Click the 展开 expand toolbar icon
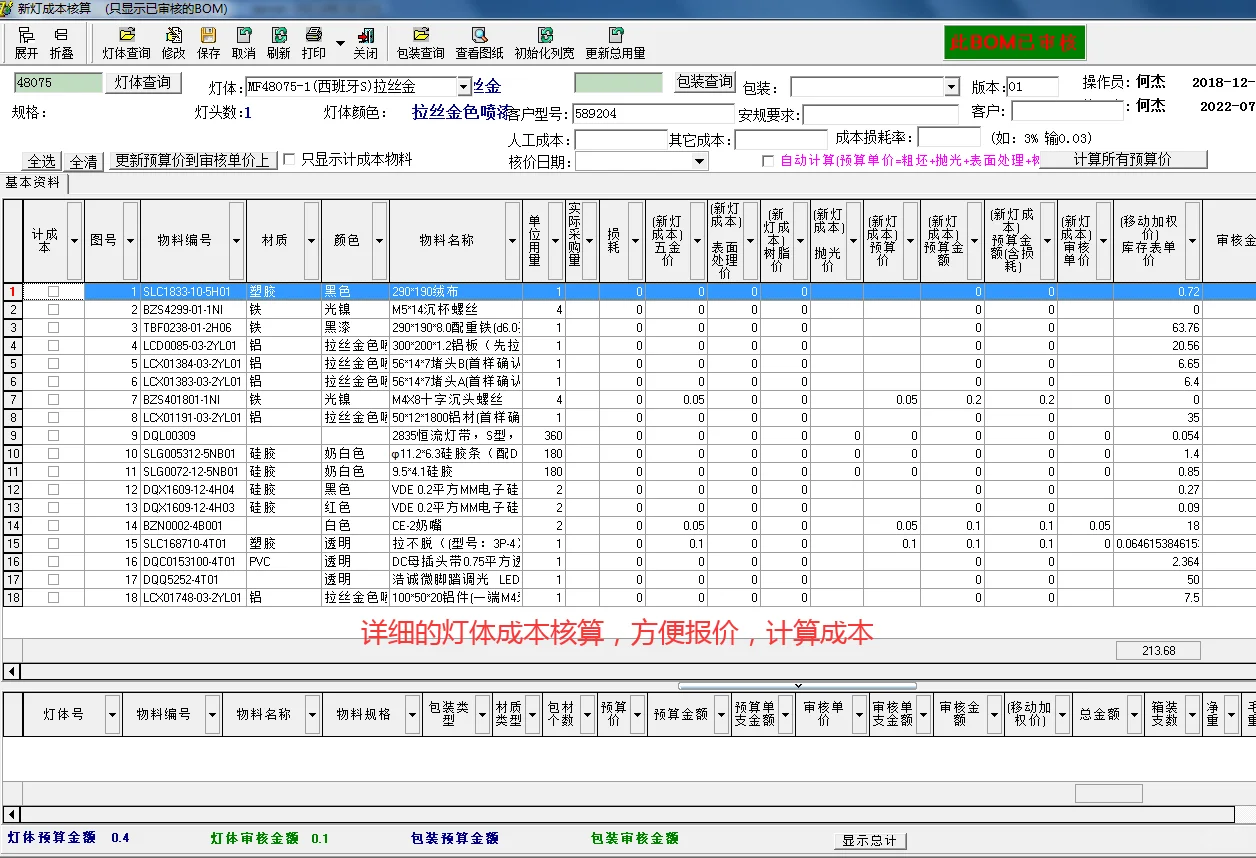 [26, 43]
